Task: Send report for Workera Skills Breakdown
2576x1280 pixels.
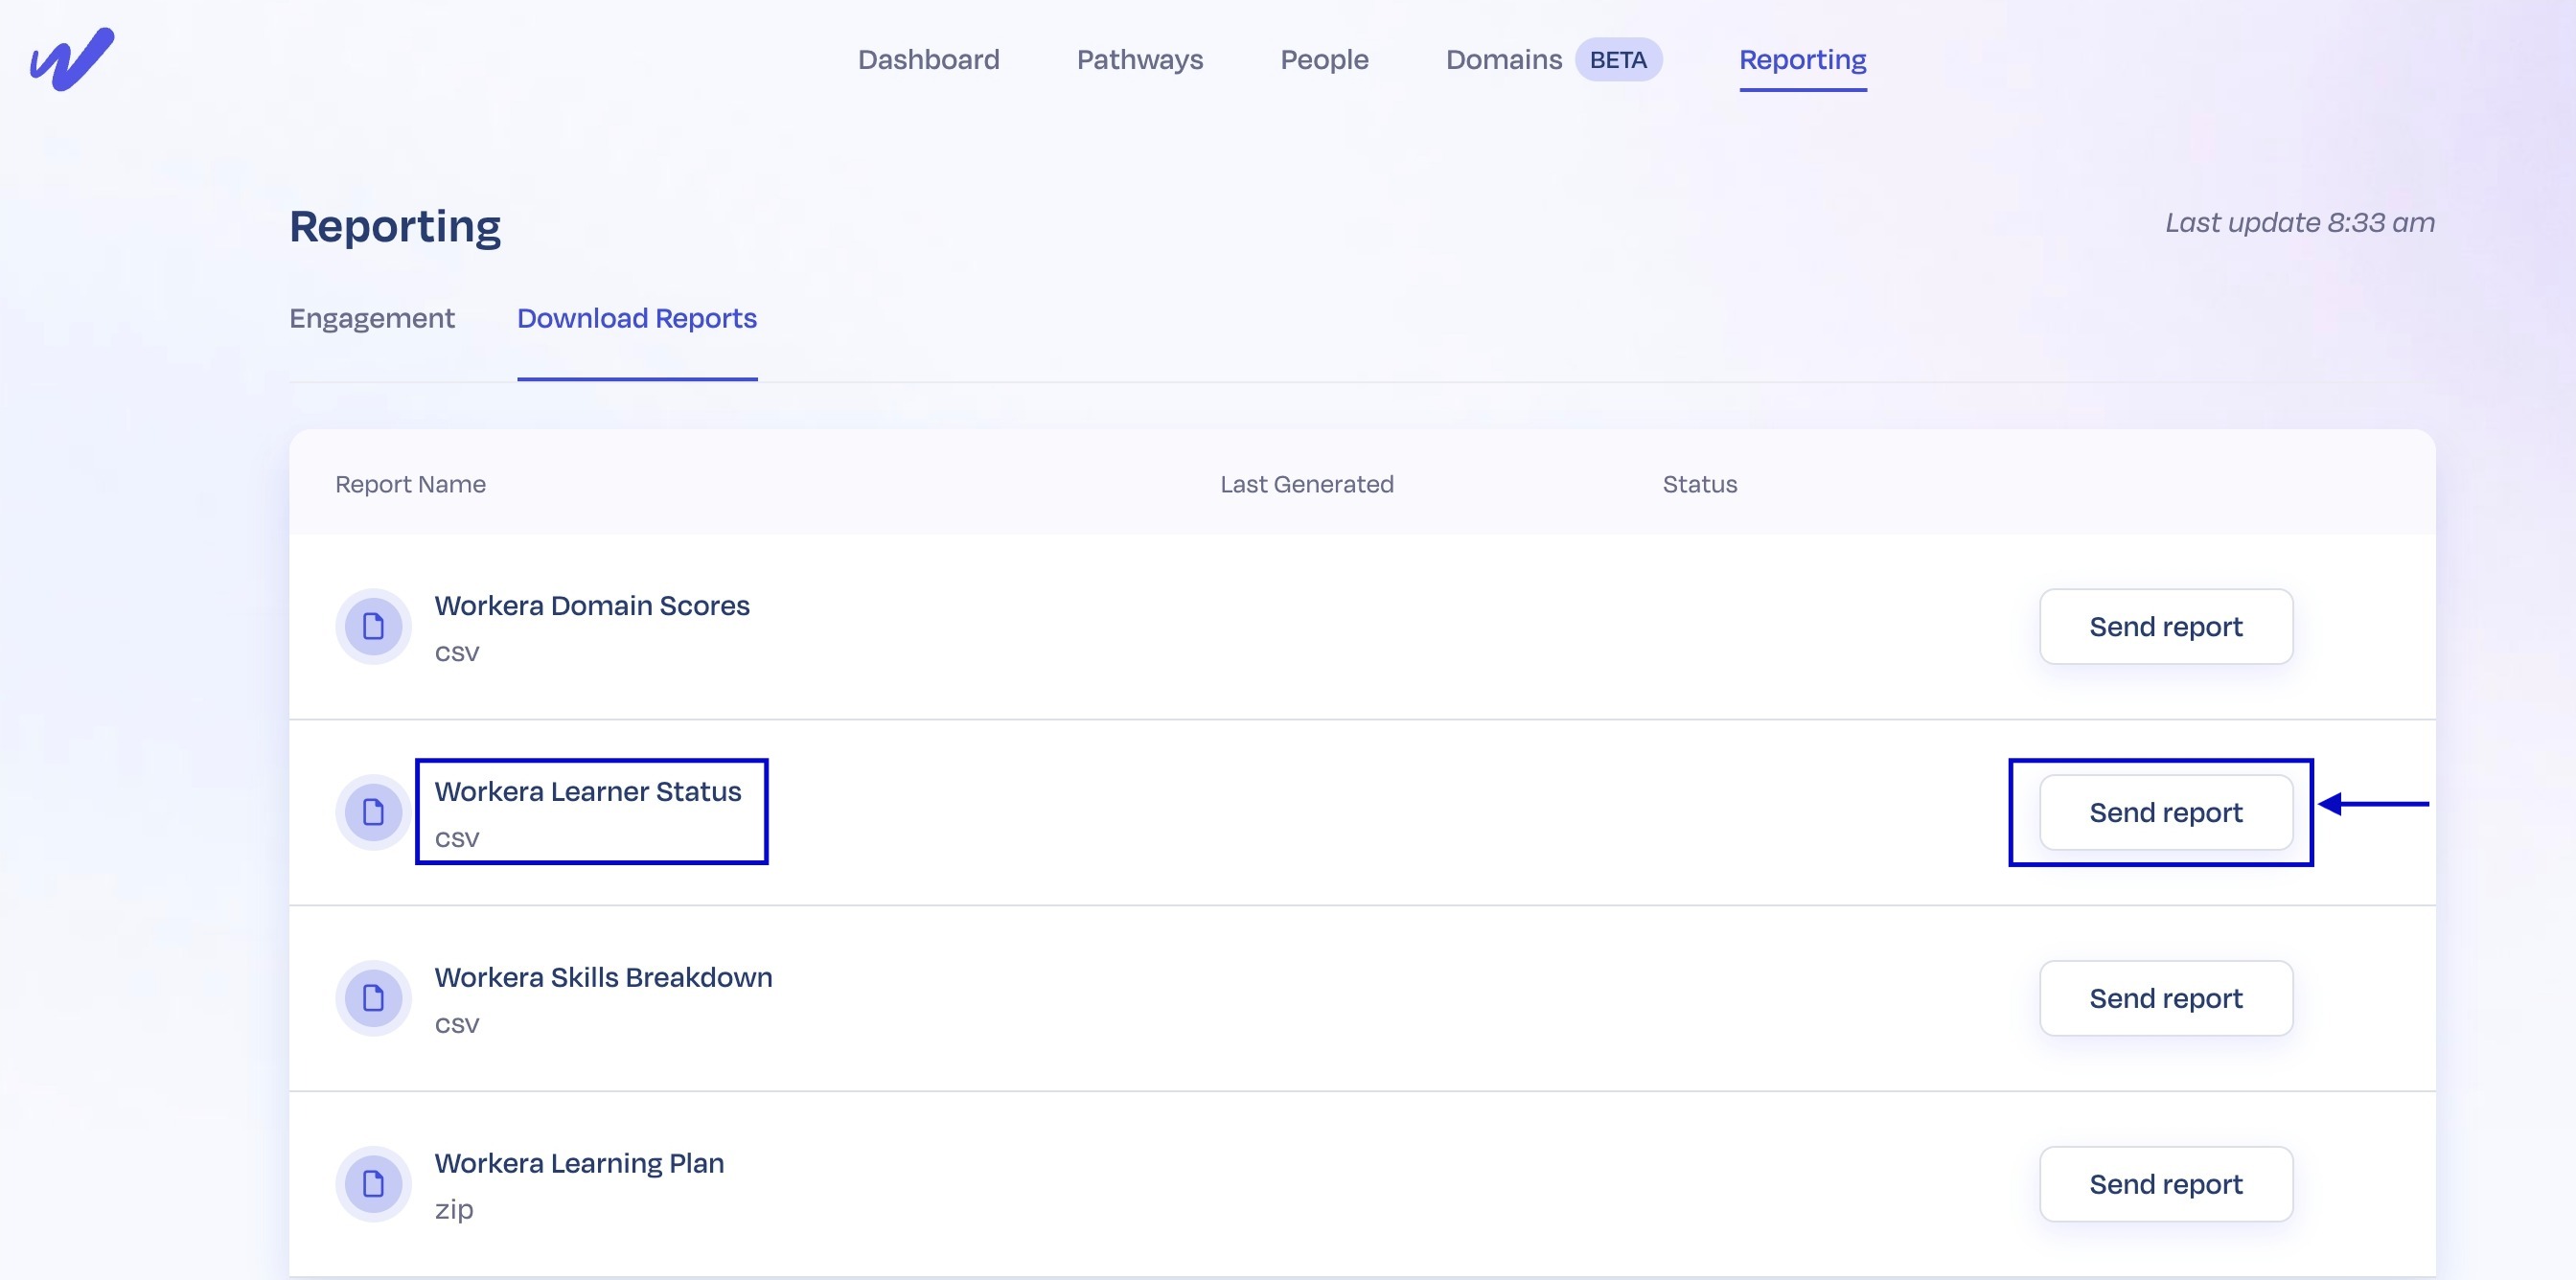Action: (x=2166, y=997)
